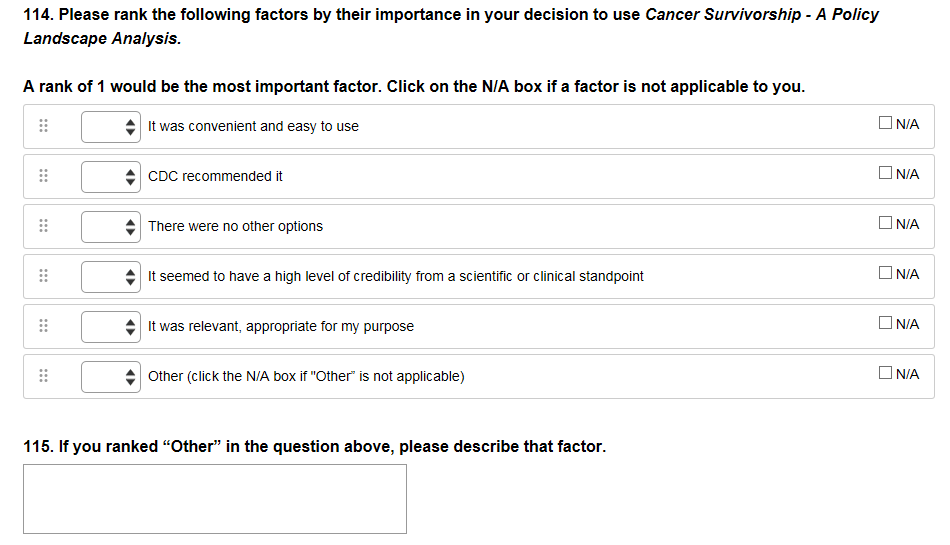This screenshot has width=950, height=545.
Task: Check the N/A box for the 'Other' factor
Action: pyautogui.click(x=885, y=374)
